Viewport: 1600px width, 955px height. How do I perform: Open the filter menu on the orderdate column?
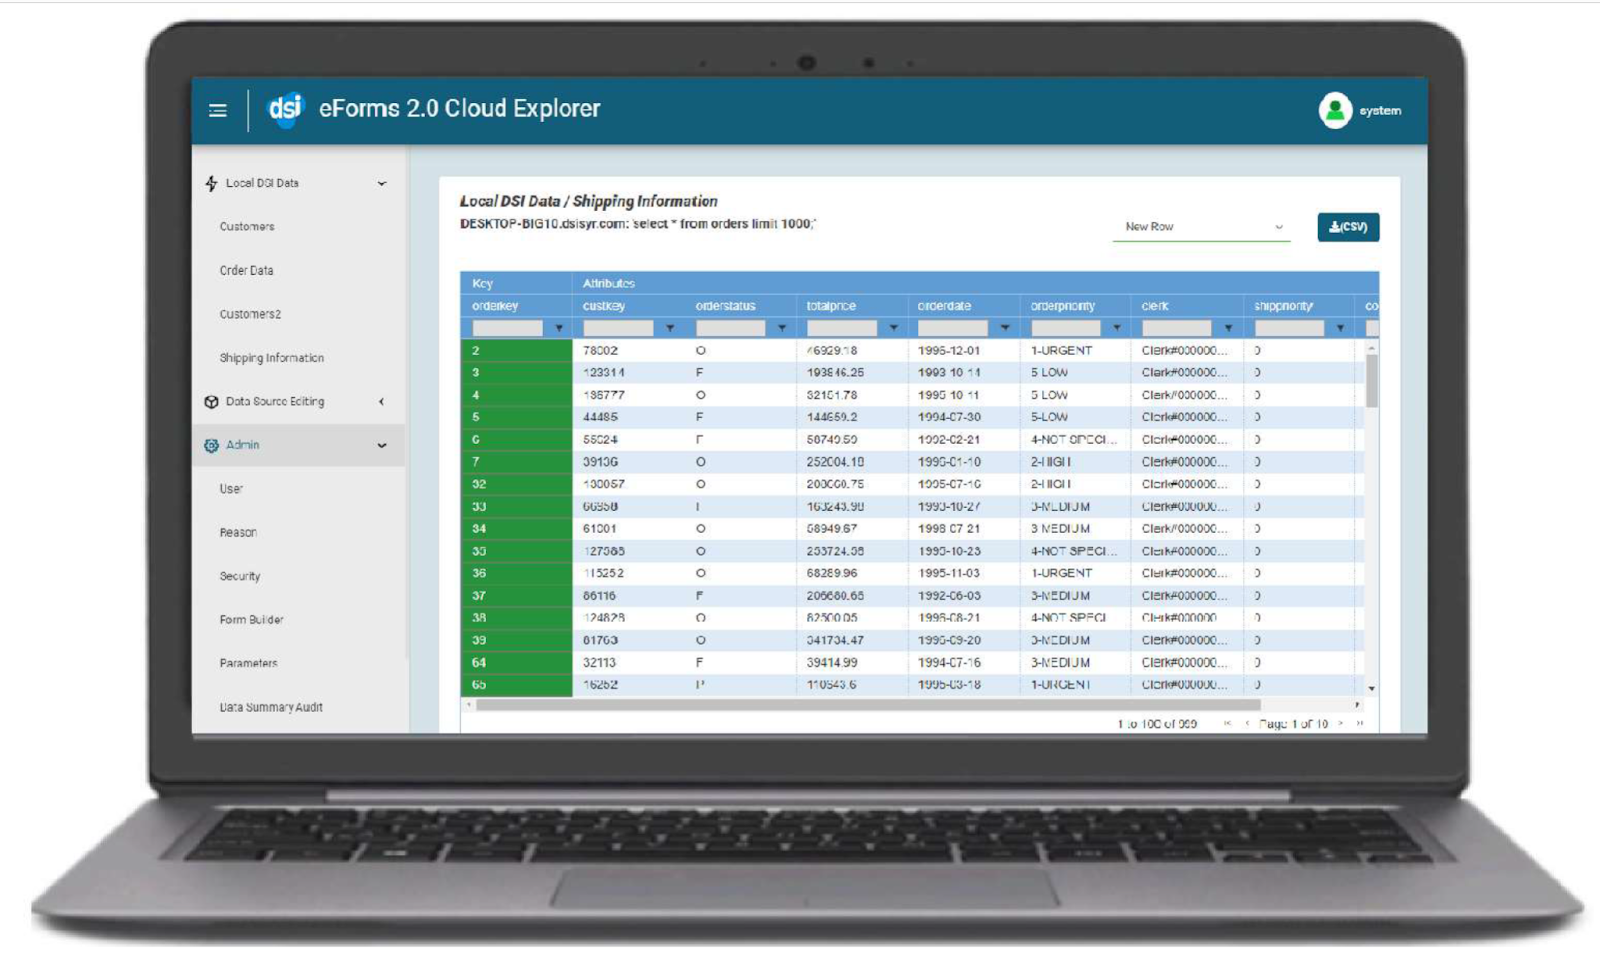pos(1004,330)
